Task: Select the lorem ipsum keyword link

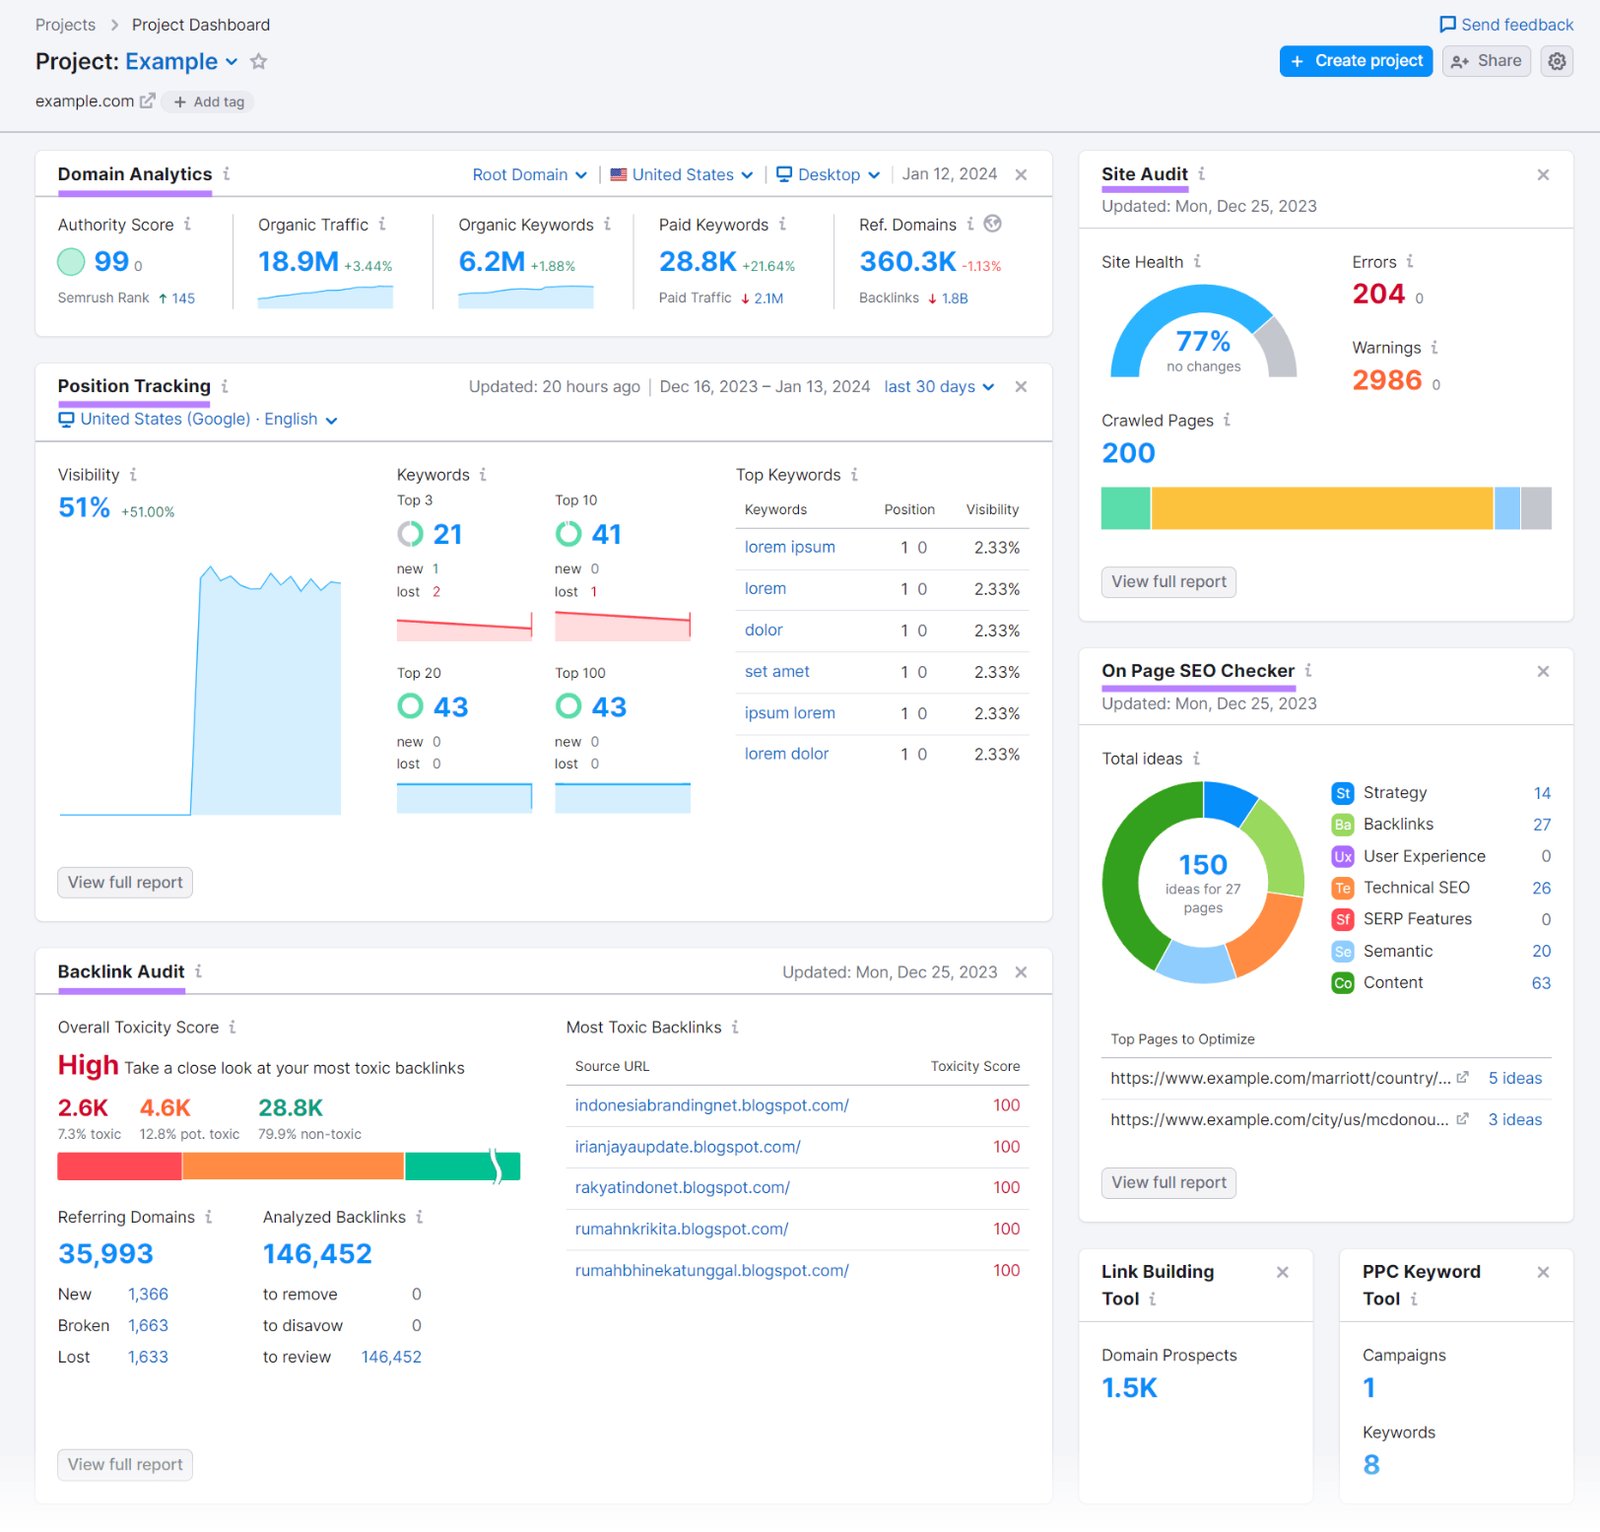Action: [790, 547]
